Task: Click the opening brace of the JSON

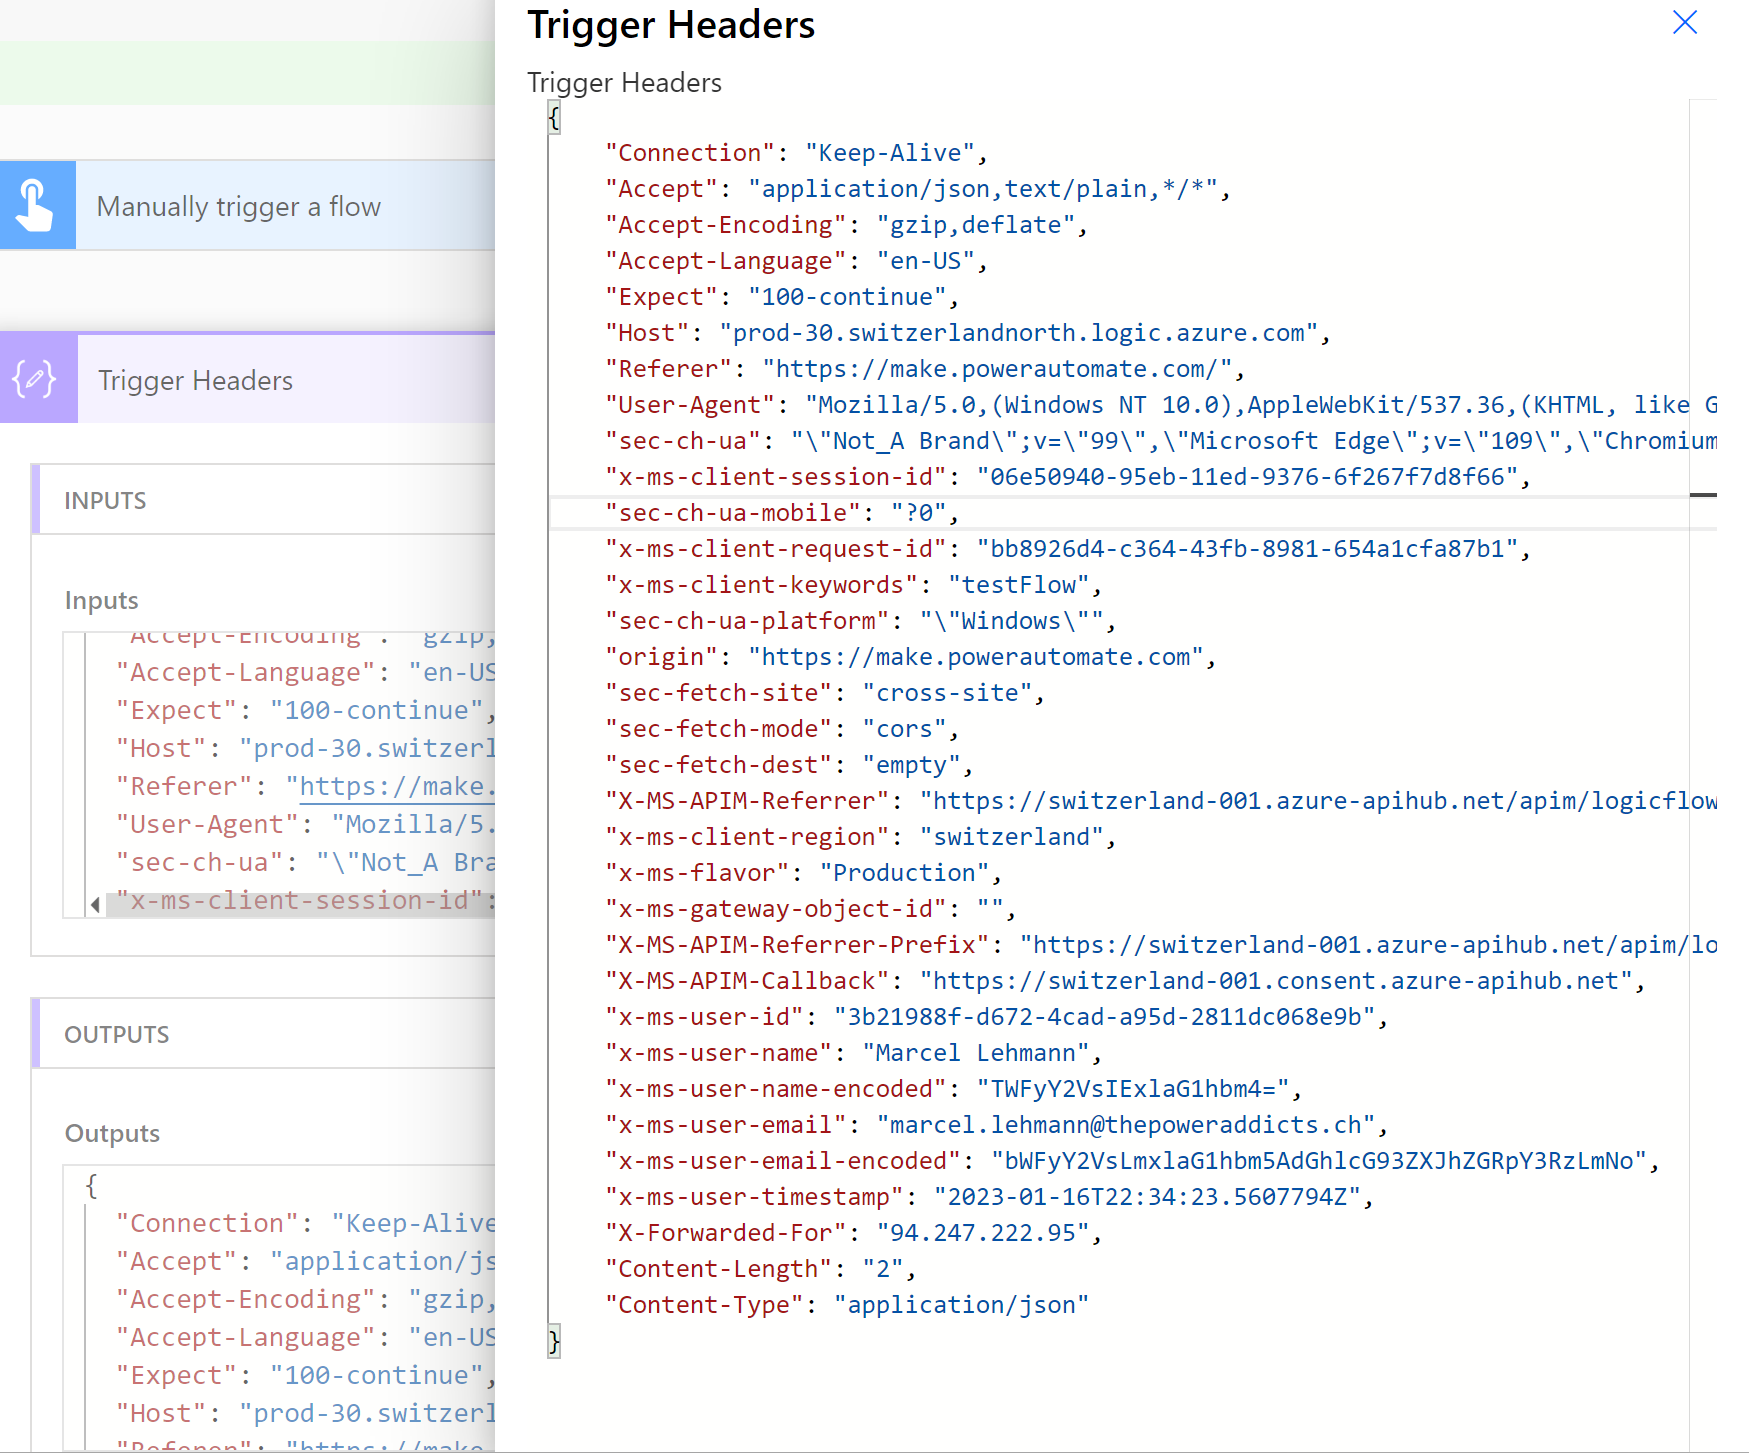Action: click(x=554, y=118)
